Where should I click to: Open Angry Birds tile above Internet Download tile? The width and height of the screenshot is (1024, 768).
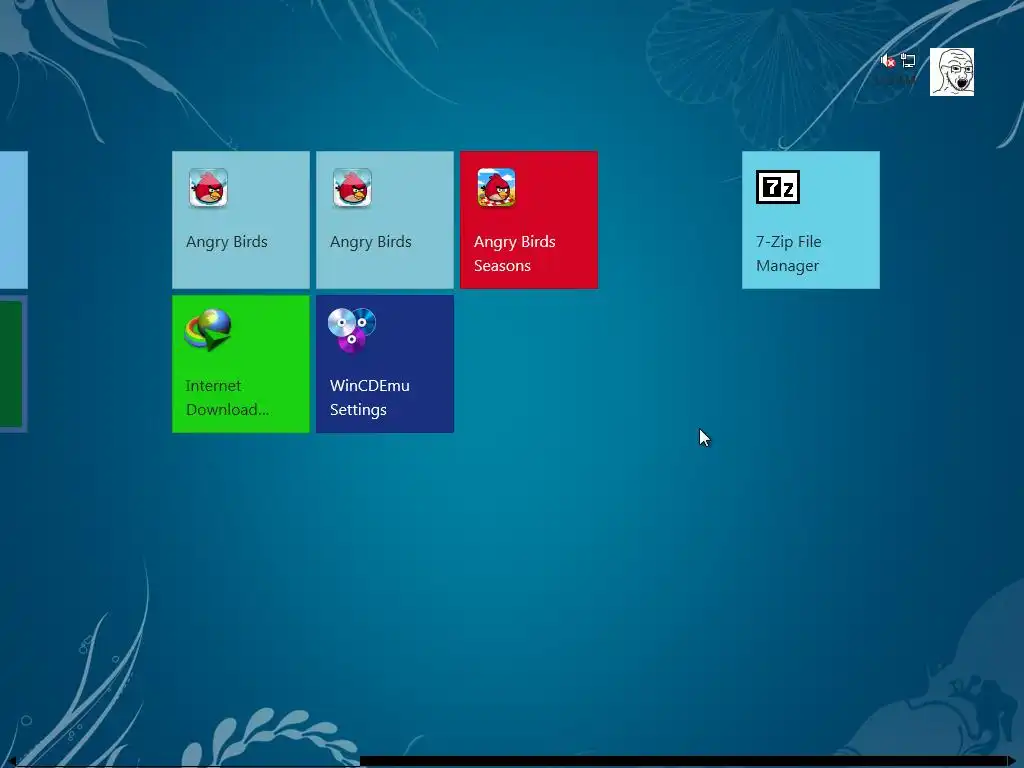241,220
